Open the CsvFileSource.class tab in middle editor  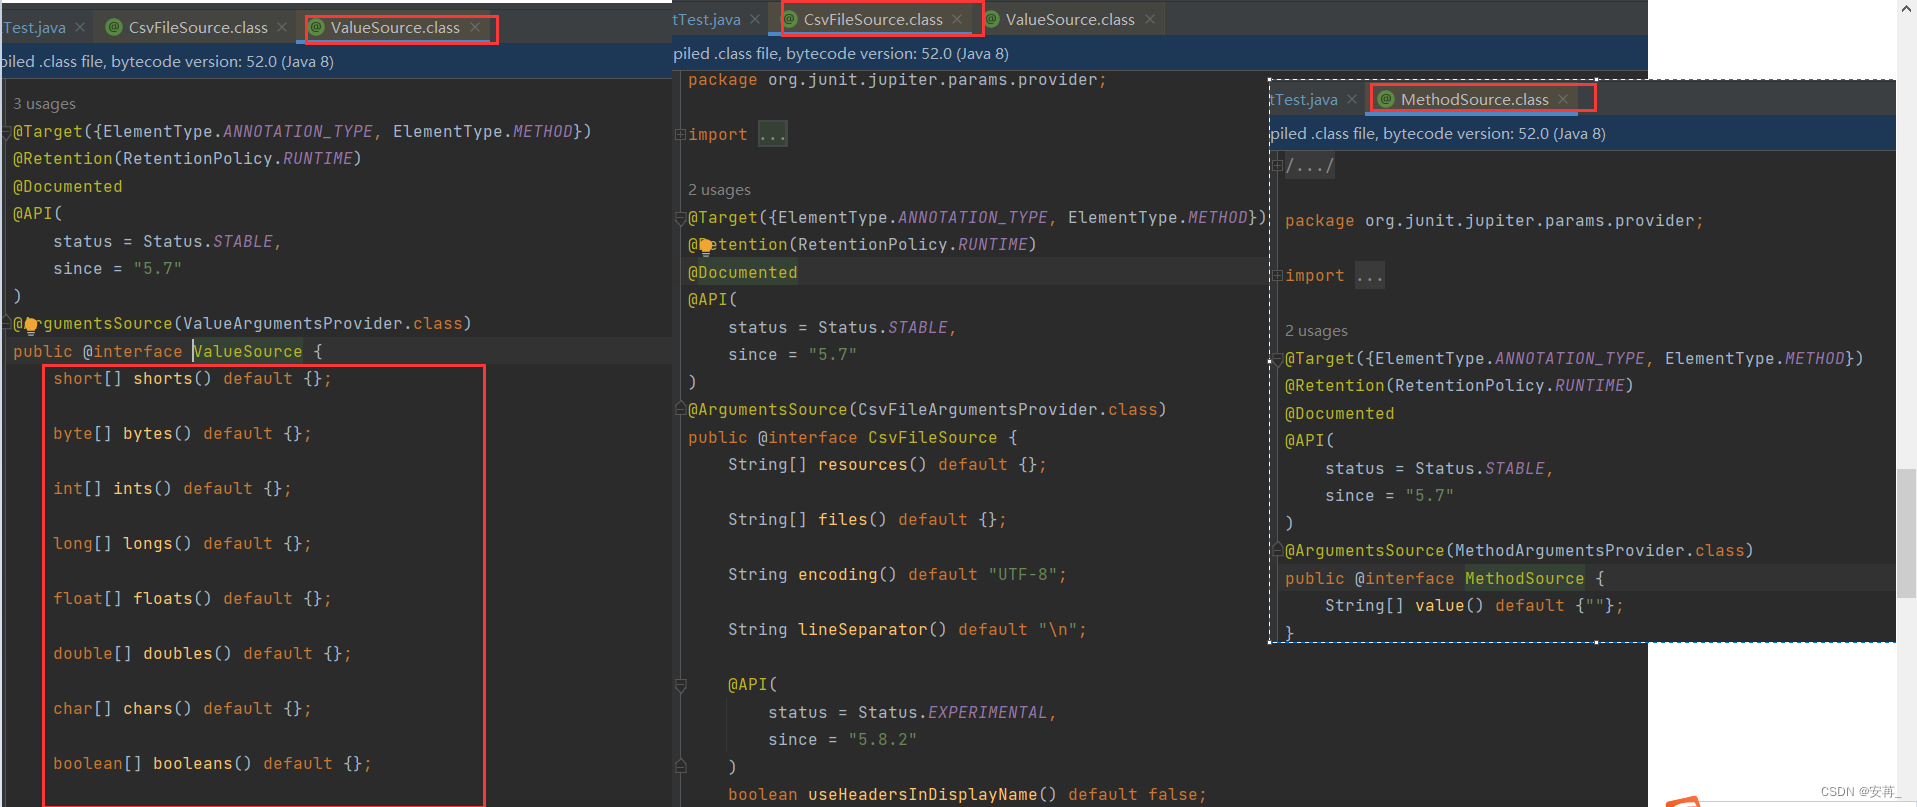coord(873,20)
